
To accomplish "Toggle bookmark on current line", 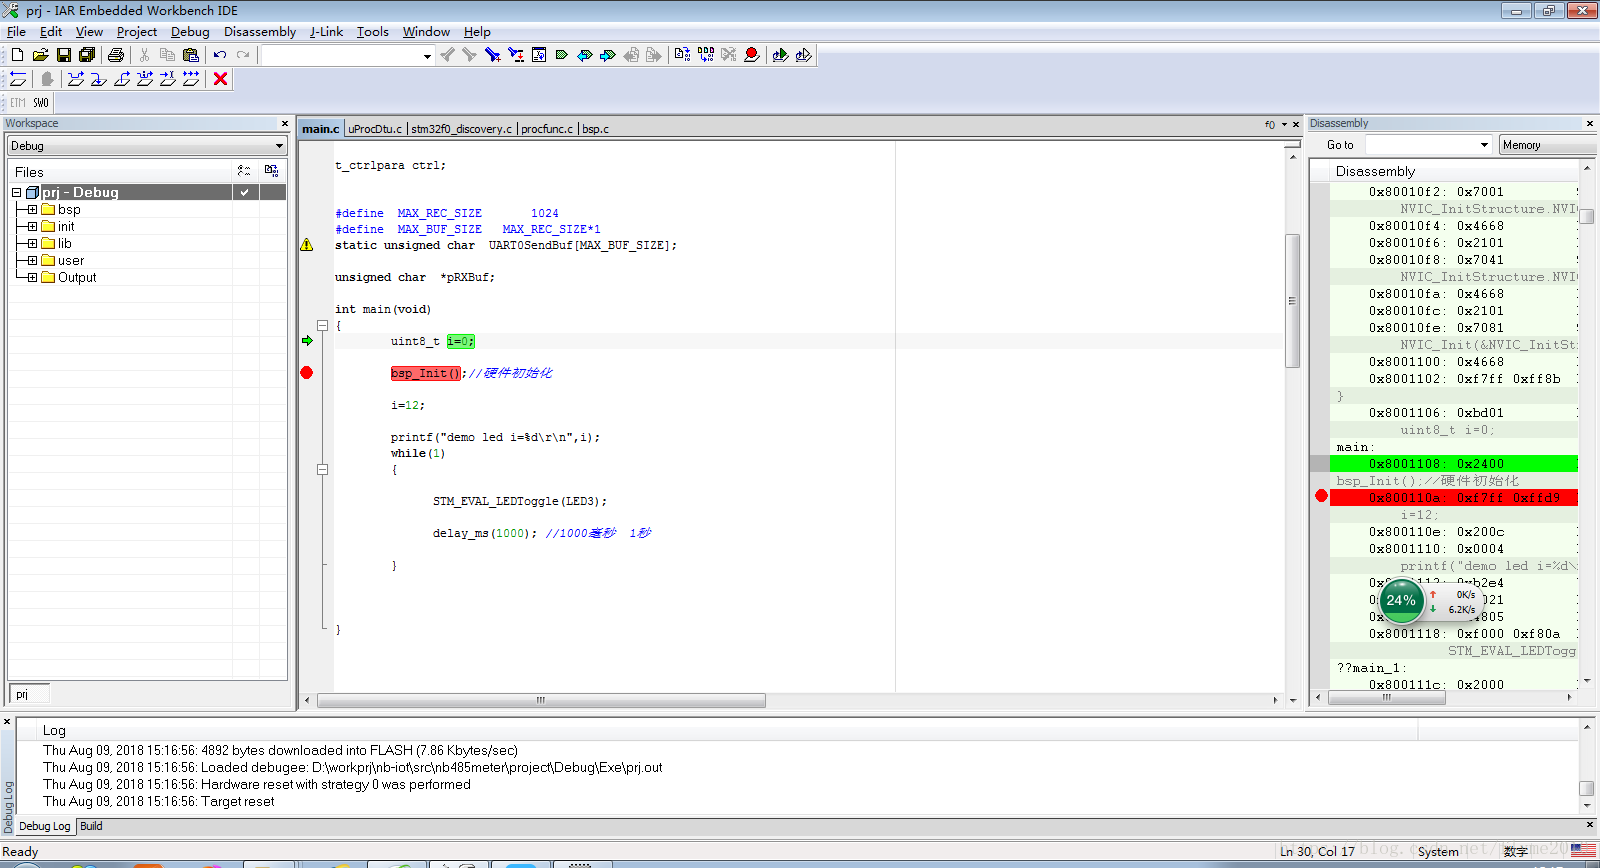I will click(x=561, y=55).
